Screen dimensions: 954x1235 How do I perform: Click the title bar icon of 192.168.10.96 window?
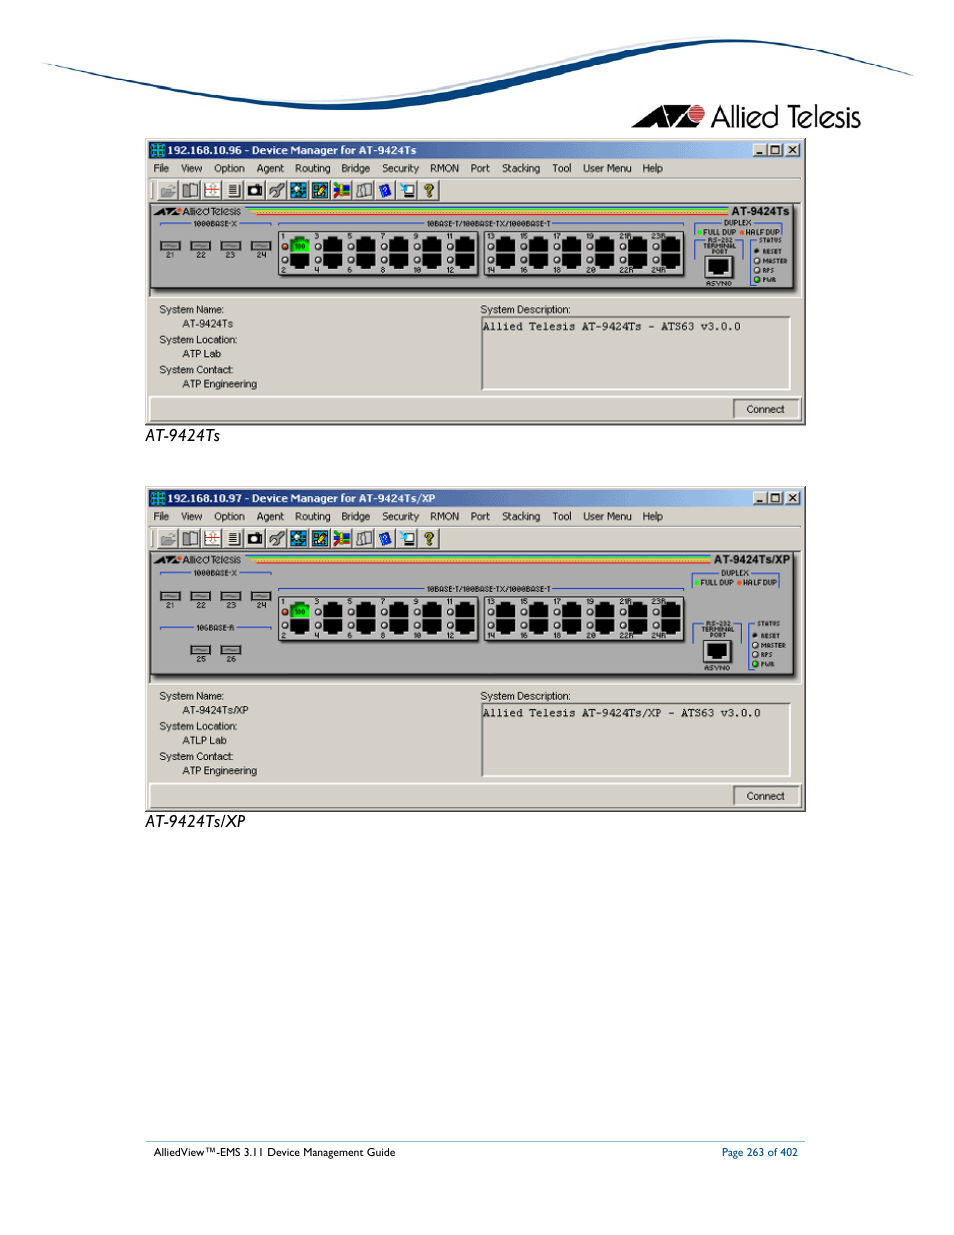[x=157, y=150]
